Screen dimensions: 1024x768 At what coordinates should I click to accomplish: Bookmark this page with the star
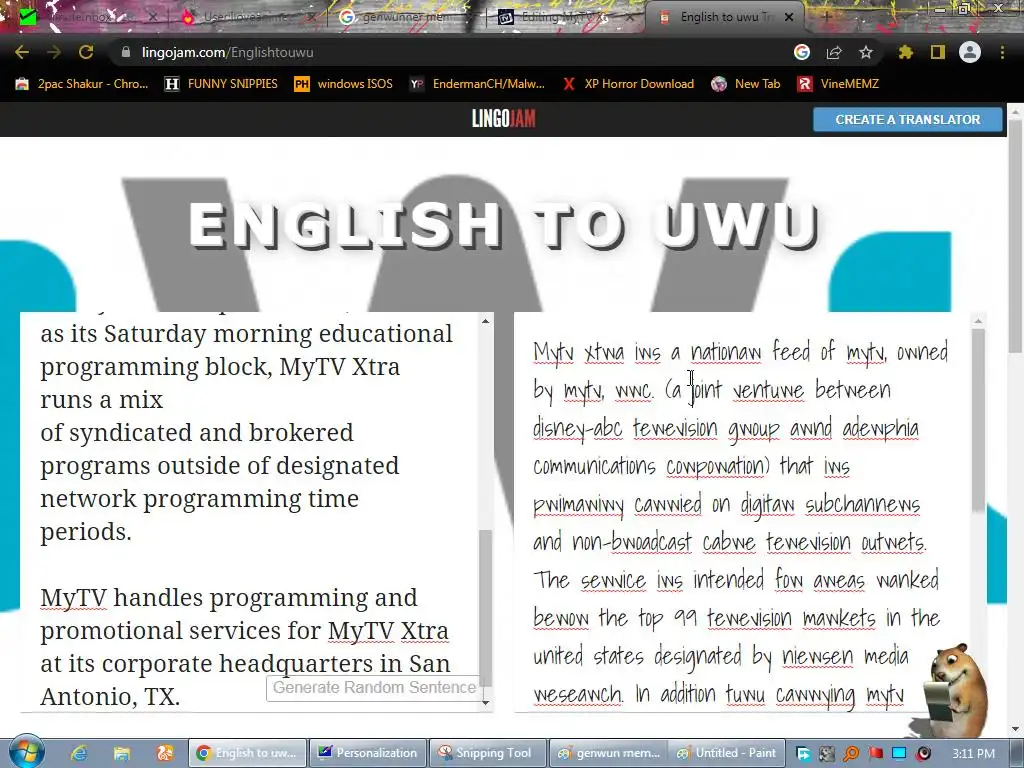[866, 52]
